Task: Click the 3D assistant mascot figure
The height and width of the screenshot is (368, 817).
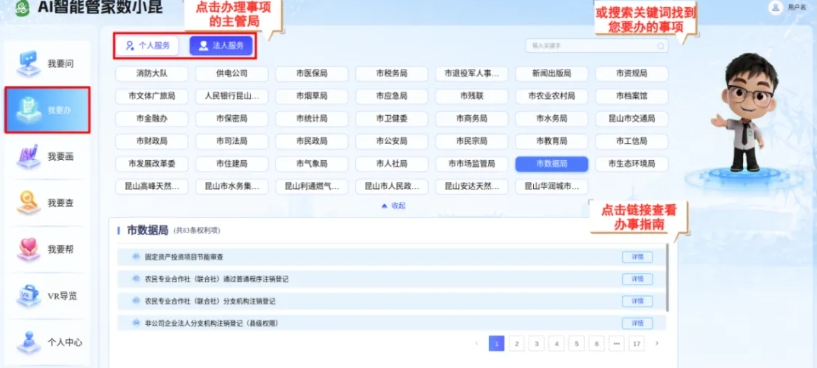Action: click(x=744, y=112)
